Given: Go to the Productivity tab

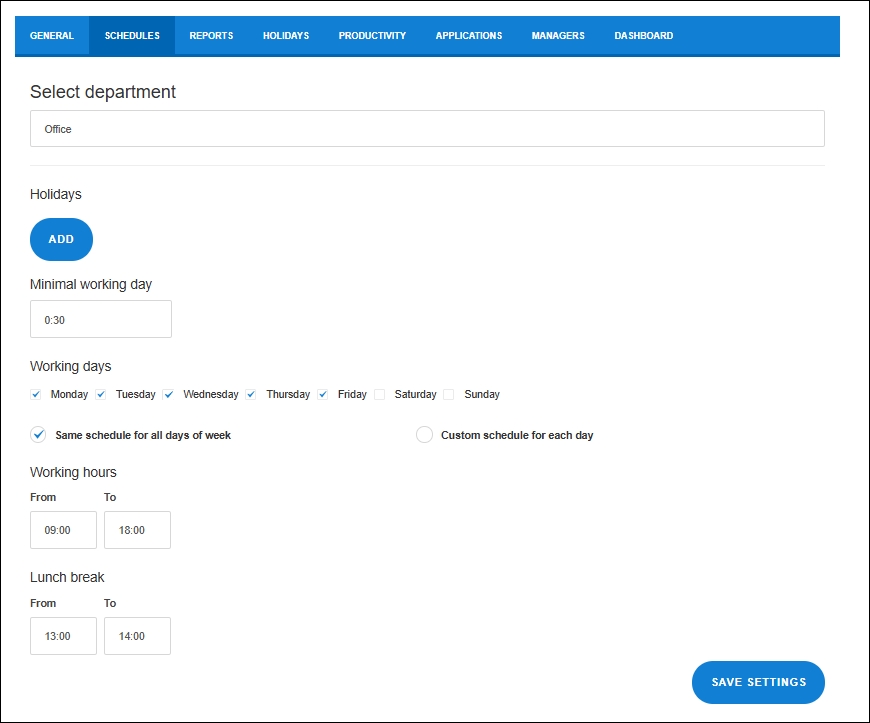Looking at the screenshot, I should 372,36.
